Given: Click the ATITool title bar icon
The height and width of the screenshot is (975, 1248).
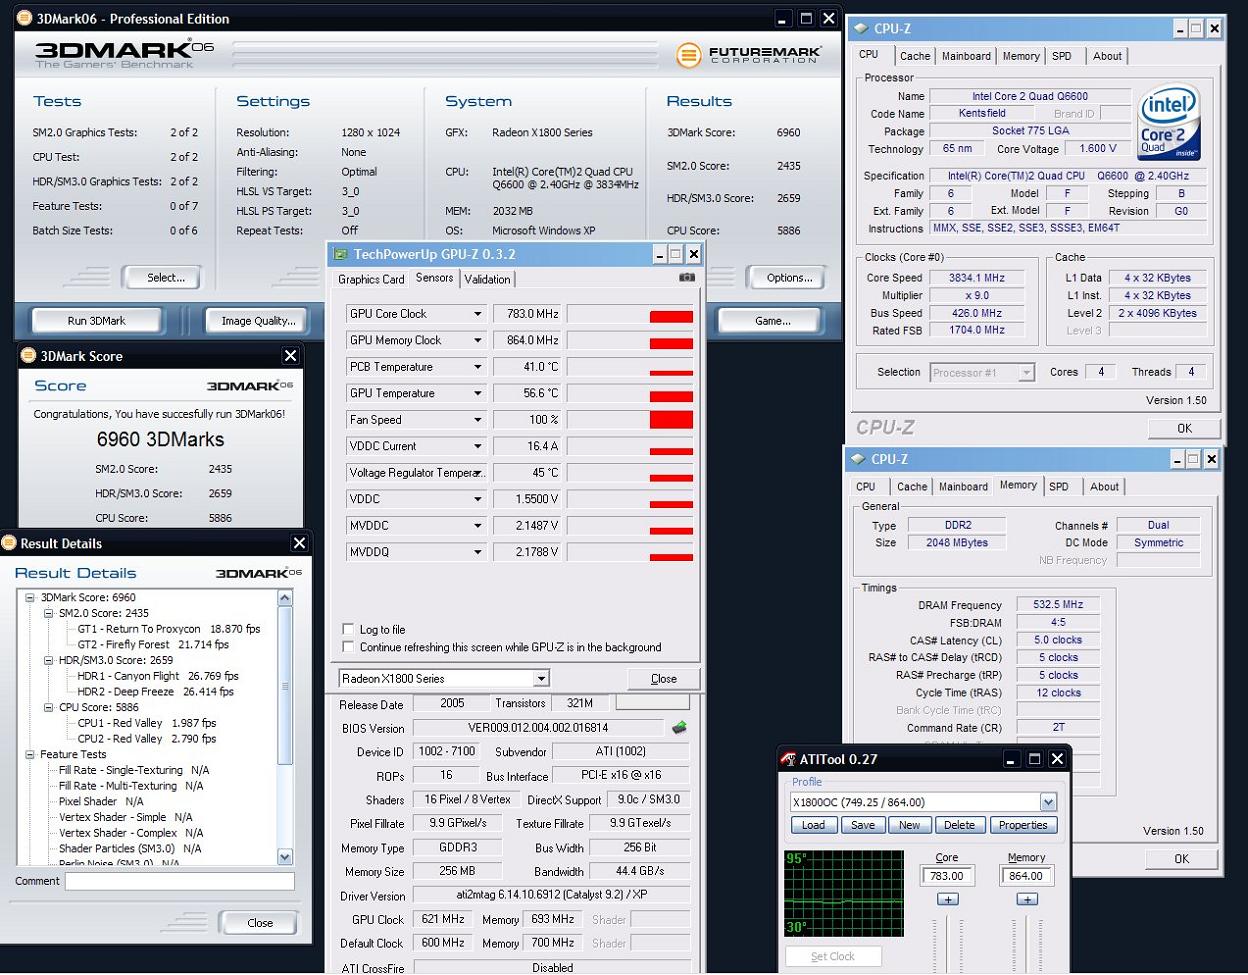Looking at the screenshot, I should [789, 758].
